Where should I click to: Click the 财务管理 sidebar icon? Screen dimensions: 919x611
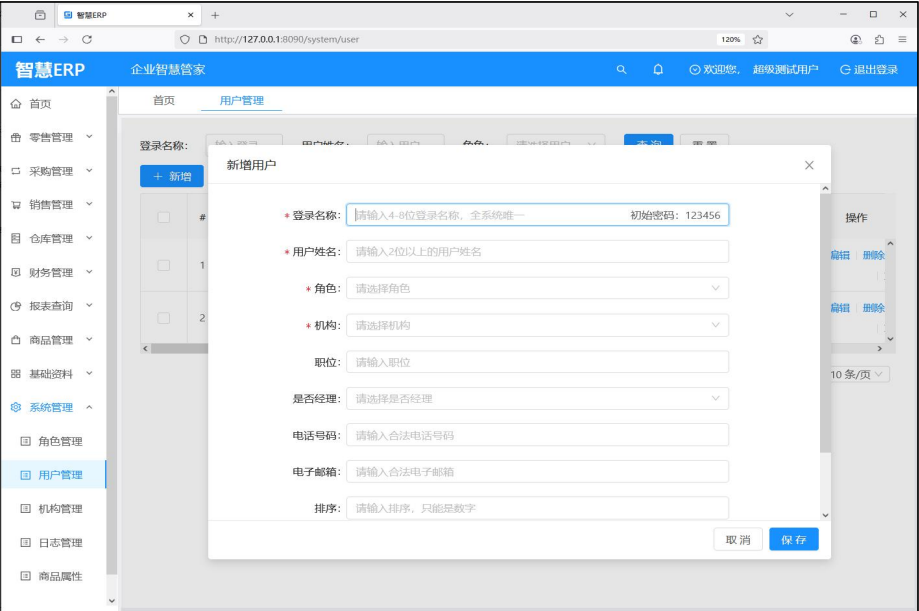[16, 272]
